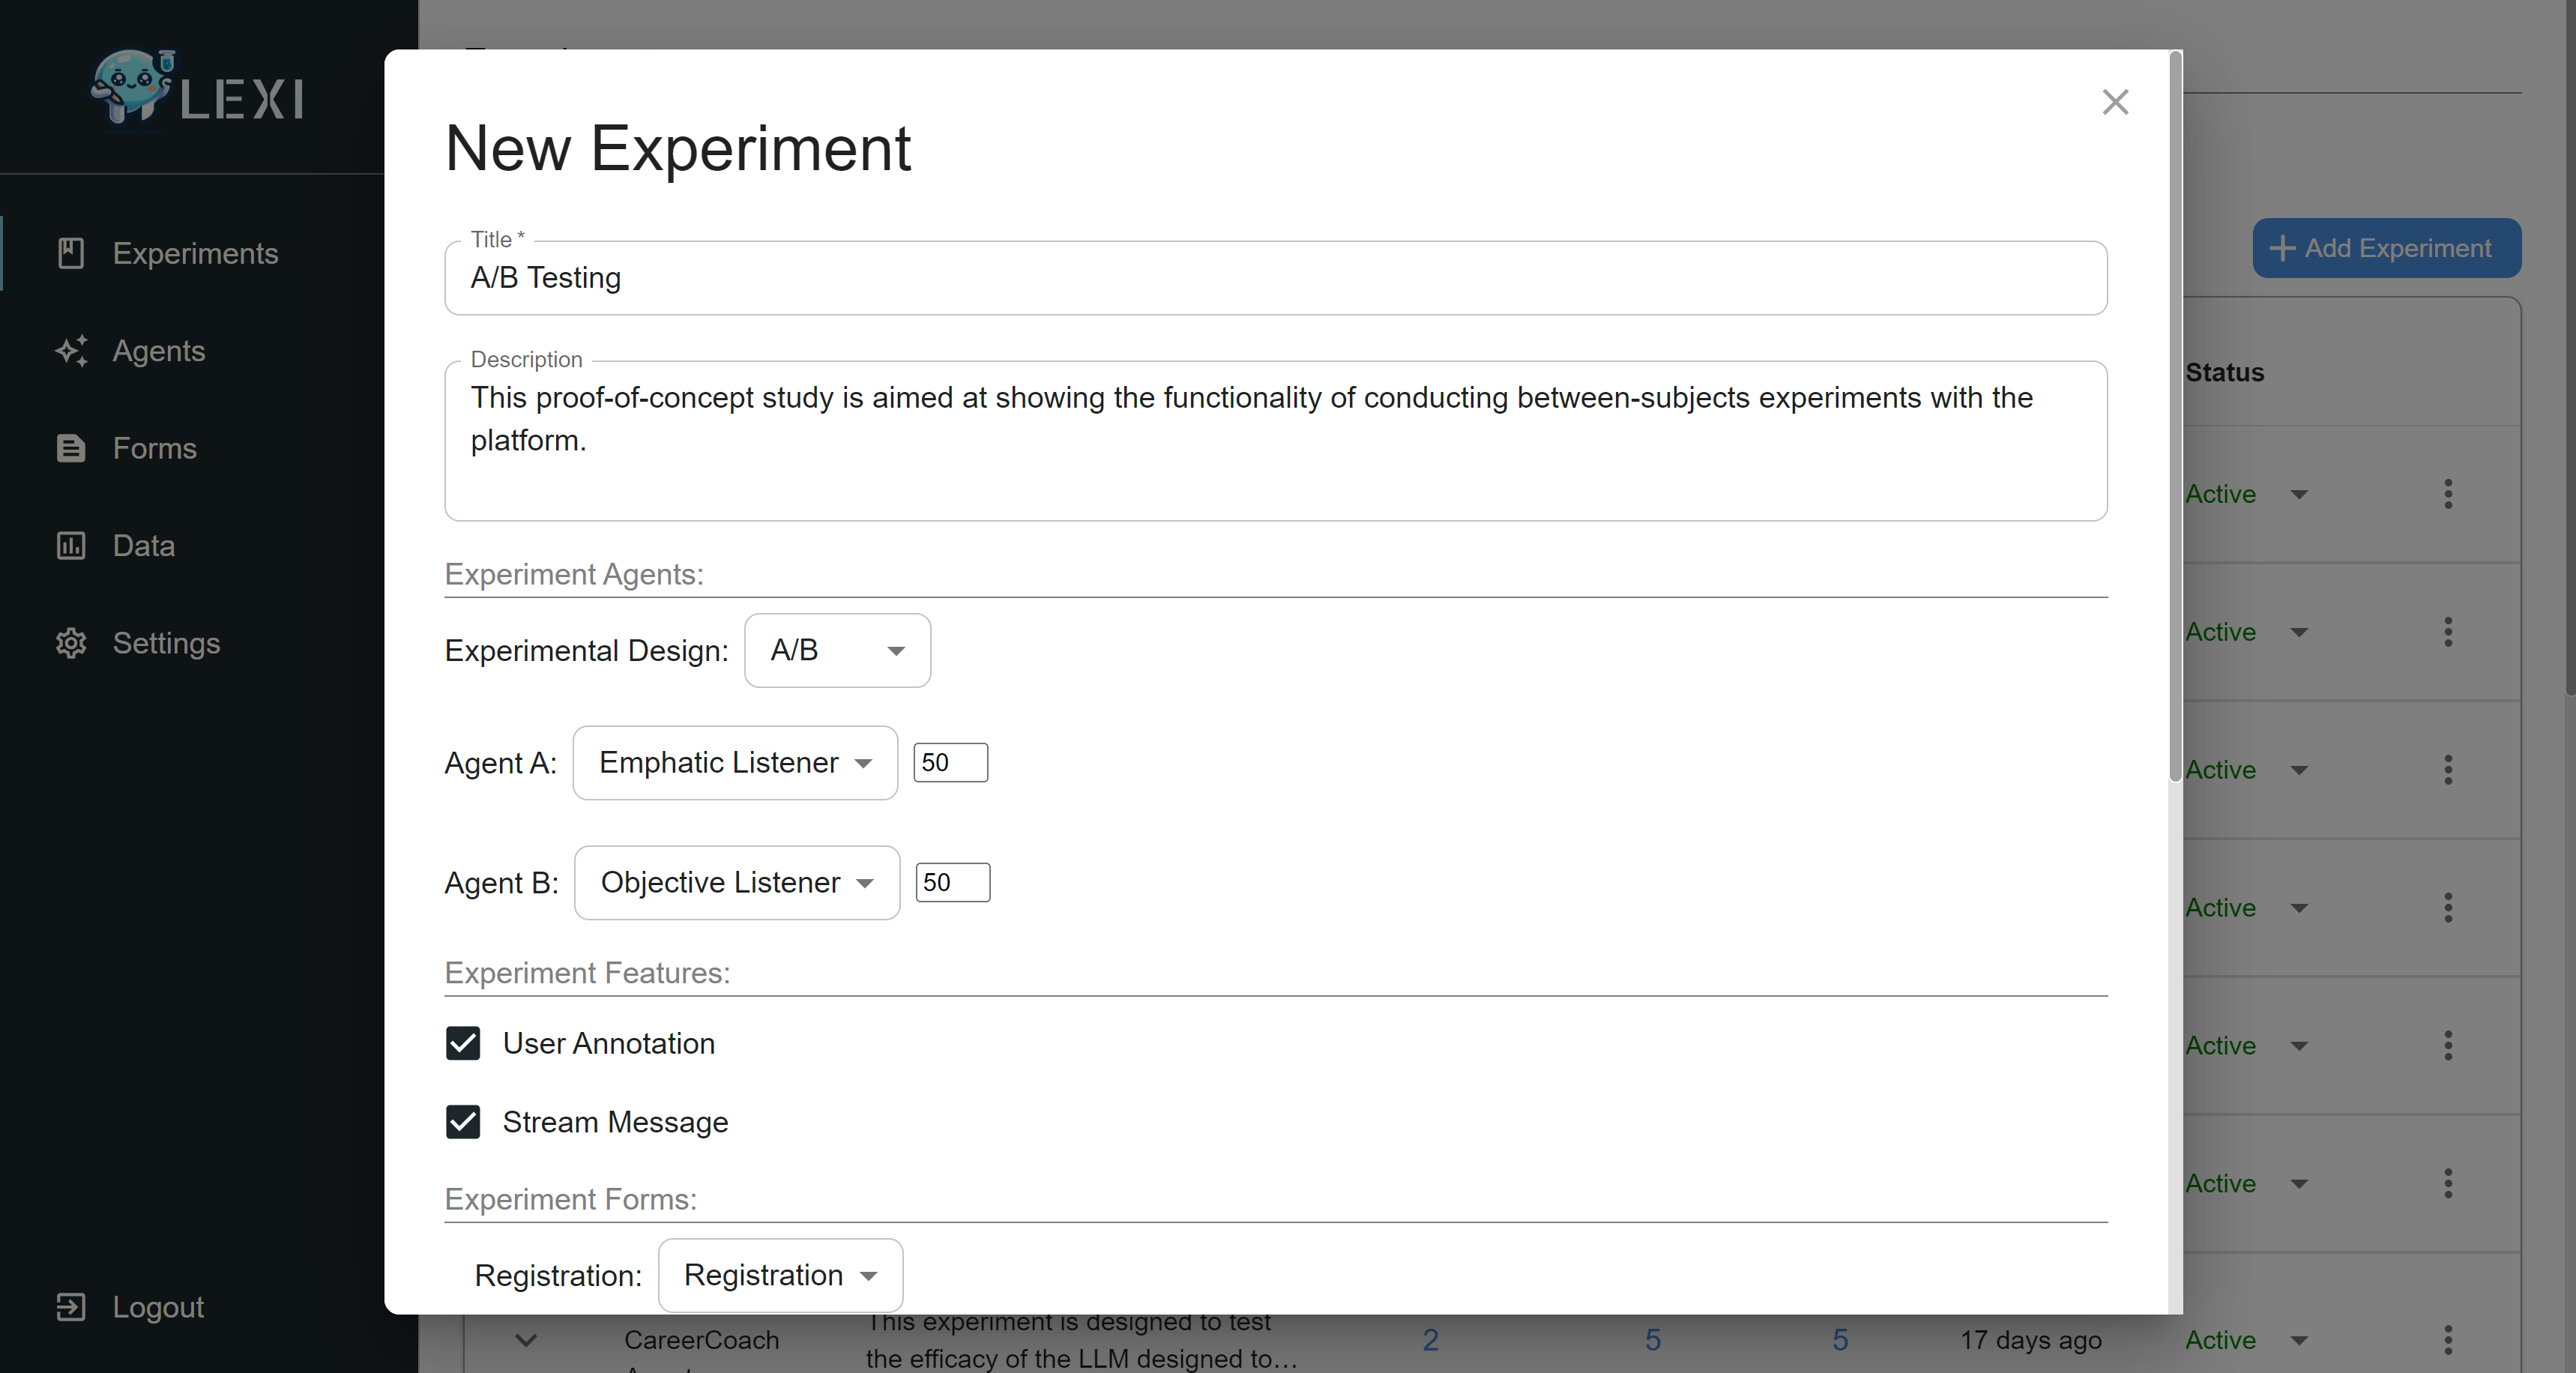Click Agent A percentage field showing 50
2576x1373 pixels.
click(x=950, y=763)
